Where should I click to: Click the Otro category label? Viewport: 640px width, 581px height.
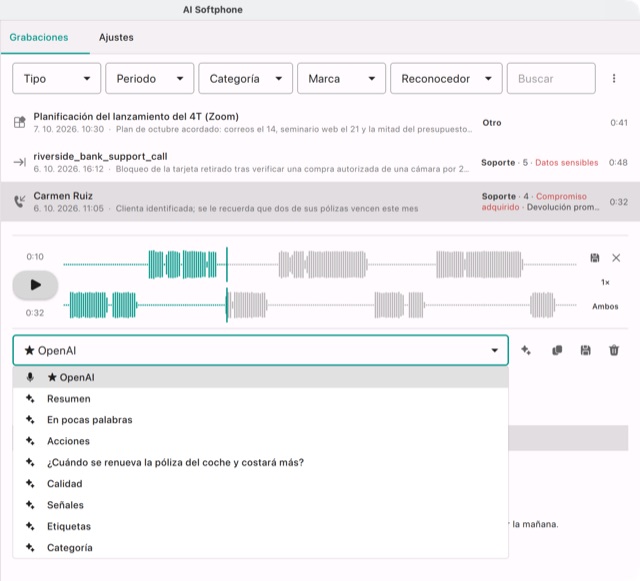(492, 122)
